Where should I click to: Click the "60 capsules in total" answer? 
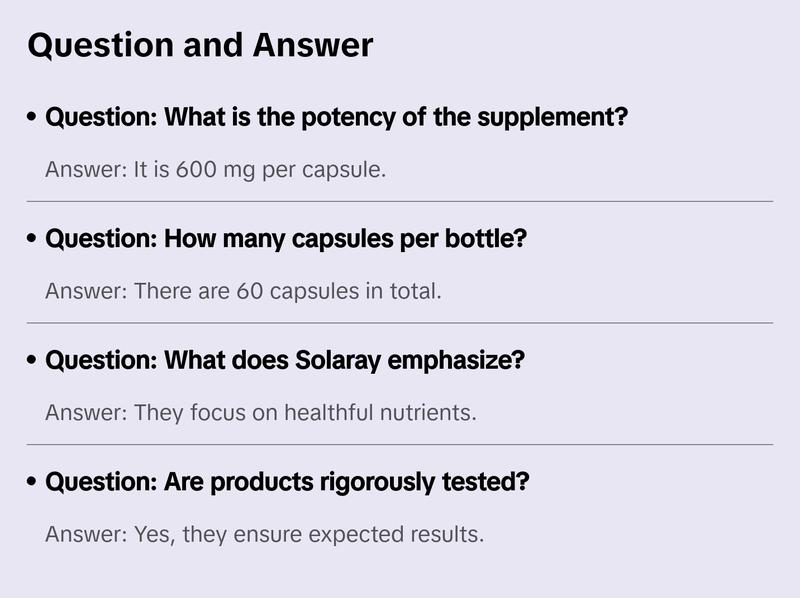click(243, 292)
